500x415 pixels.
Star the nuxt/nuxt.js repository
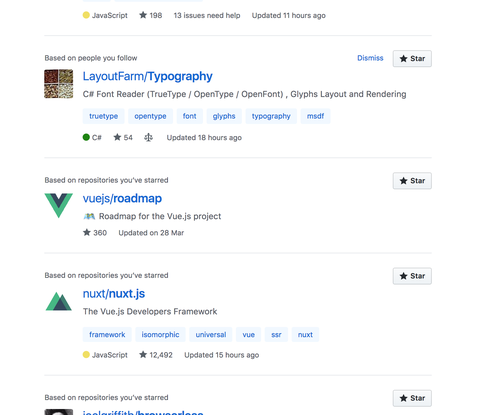point(412,276)
